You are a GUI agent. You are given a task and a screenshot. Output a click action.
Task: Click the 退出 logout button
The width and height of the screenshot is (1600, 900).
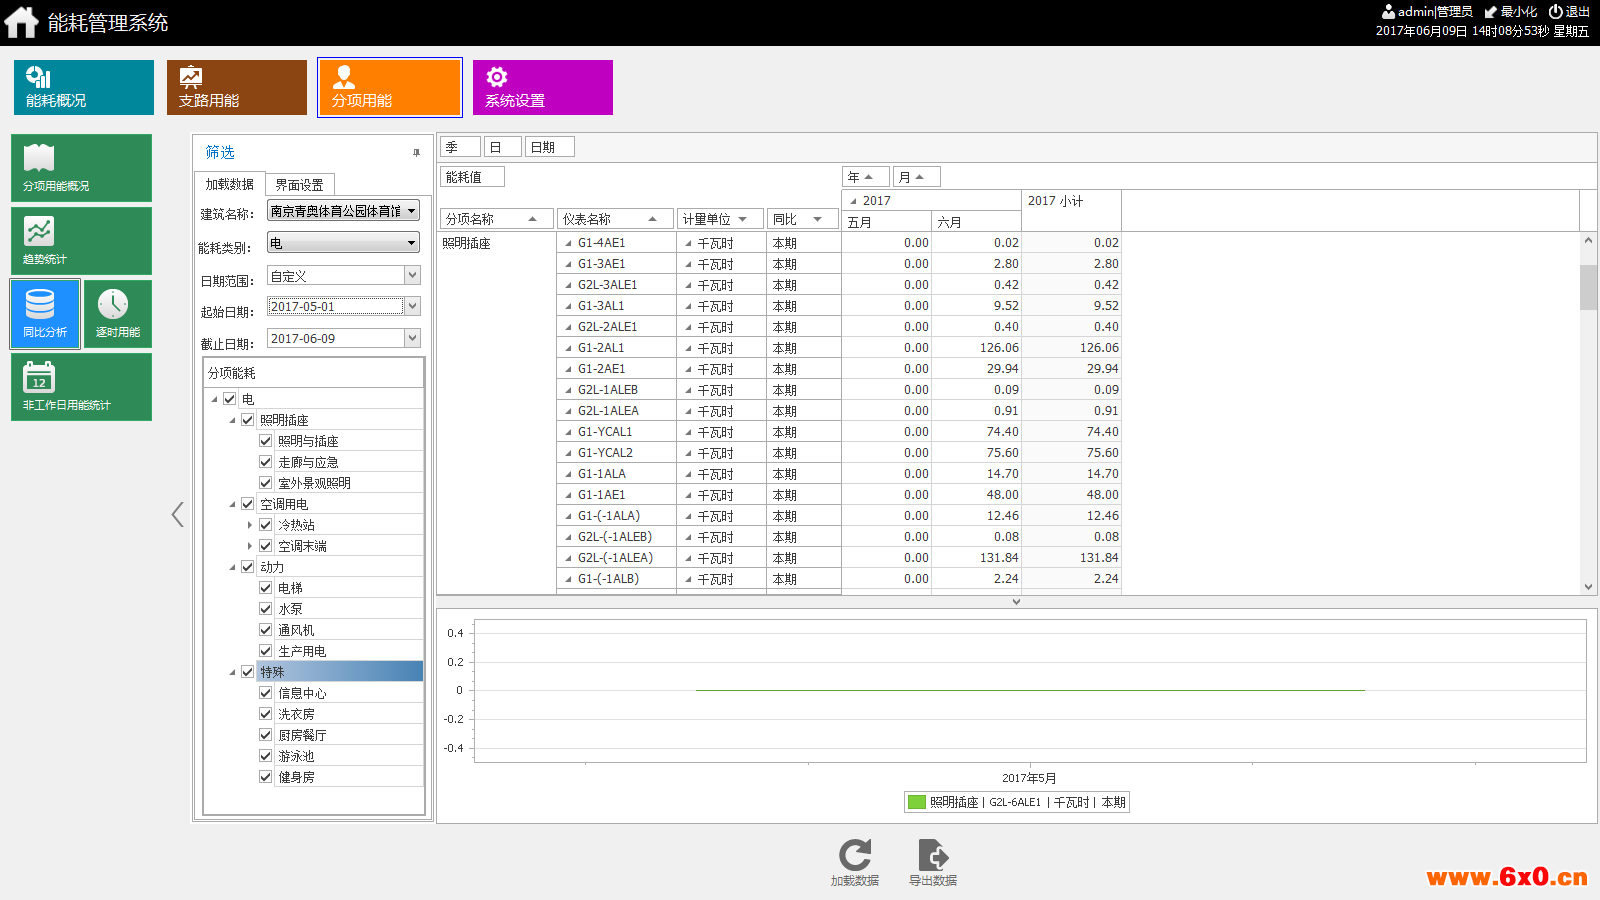pos(1569,12)
